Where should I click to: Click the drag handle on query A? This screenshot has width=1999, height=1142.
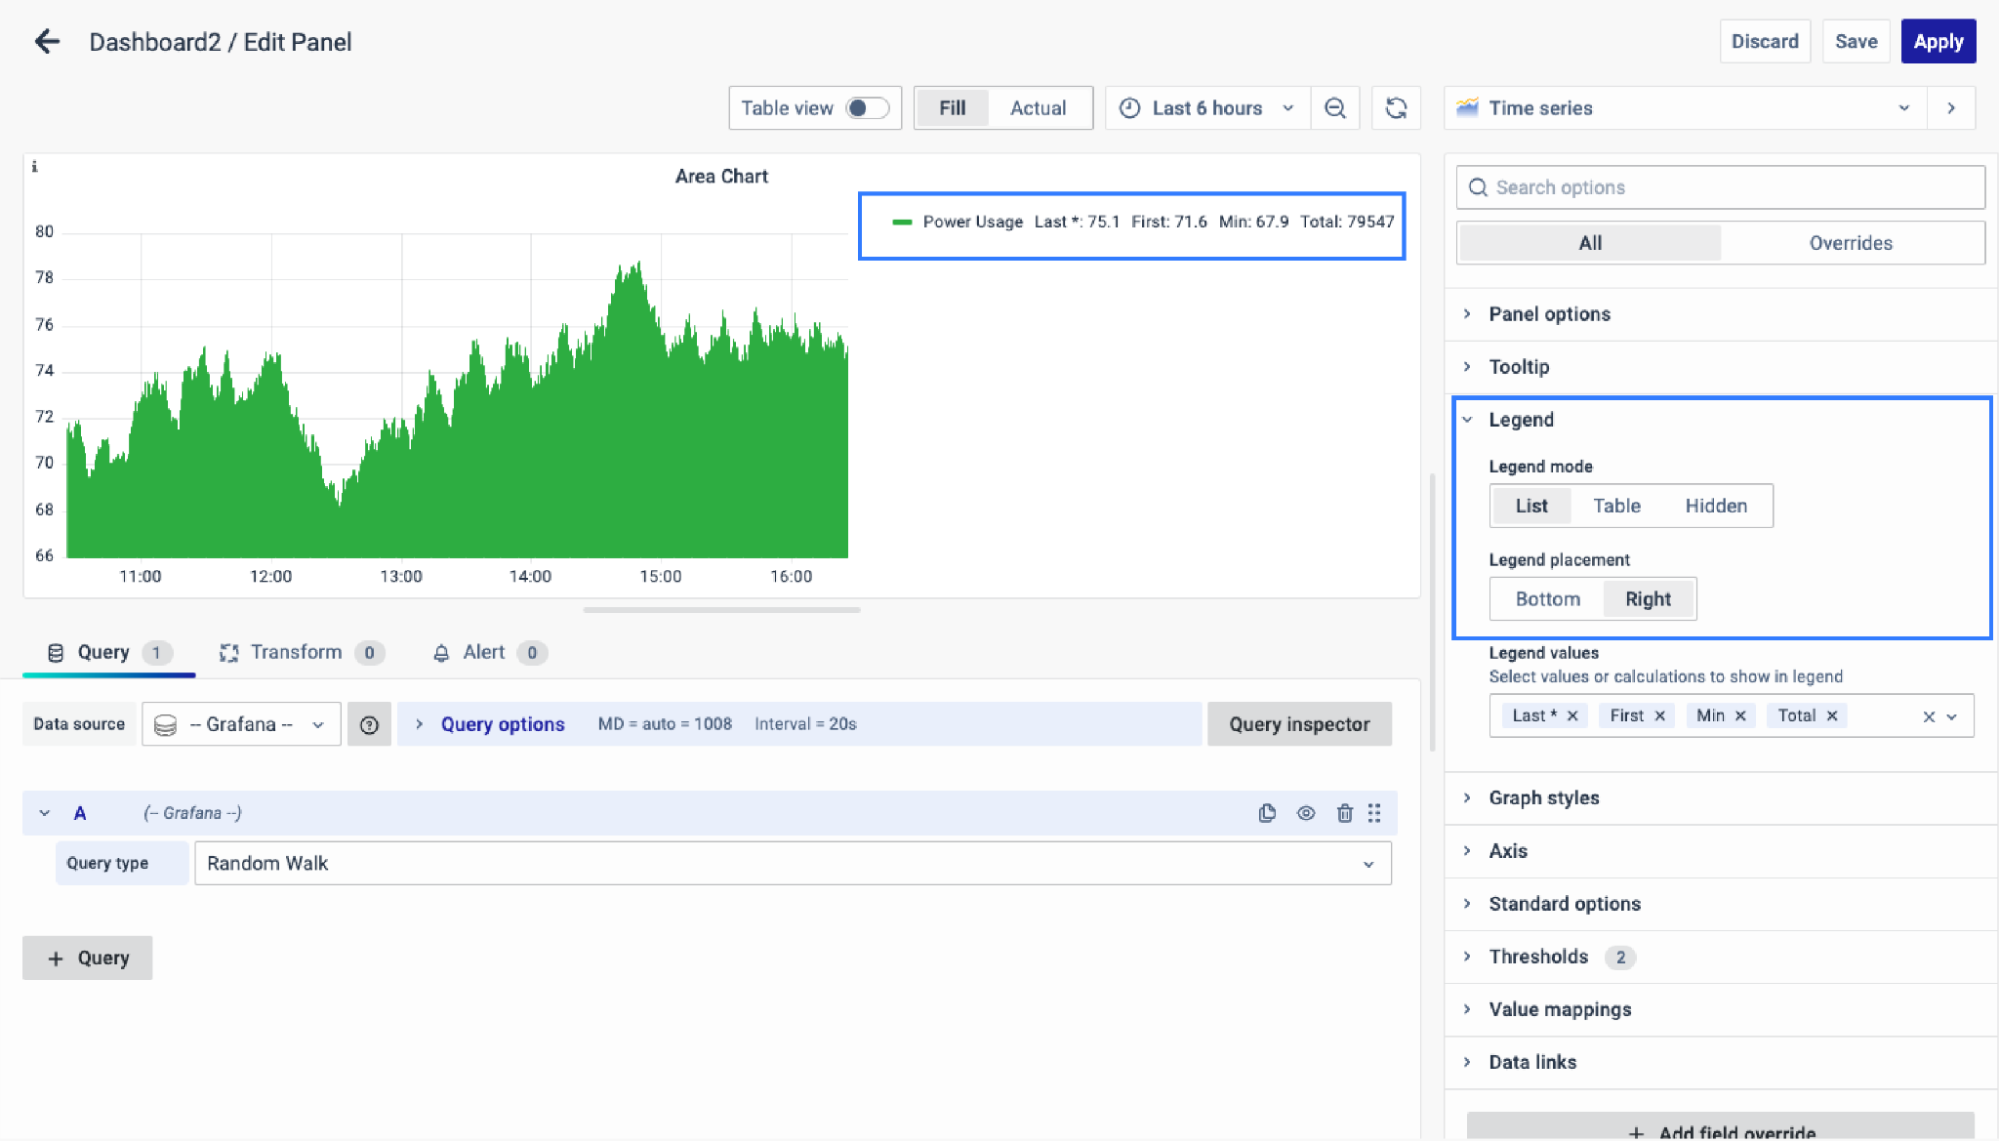[1375, 813]
